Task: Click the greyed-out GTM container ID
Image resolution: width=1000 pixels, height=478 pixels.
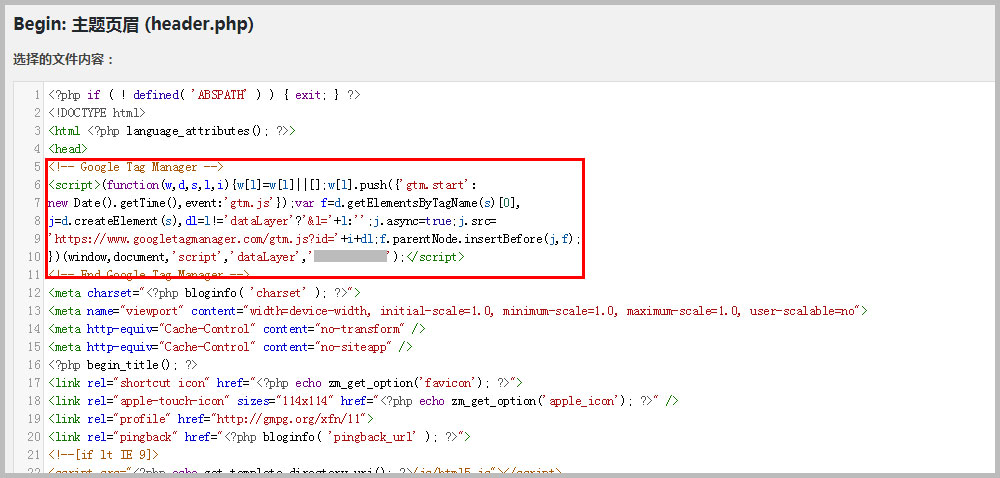Action: coord(350,257)
